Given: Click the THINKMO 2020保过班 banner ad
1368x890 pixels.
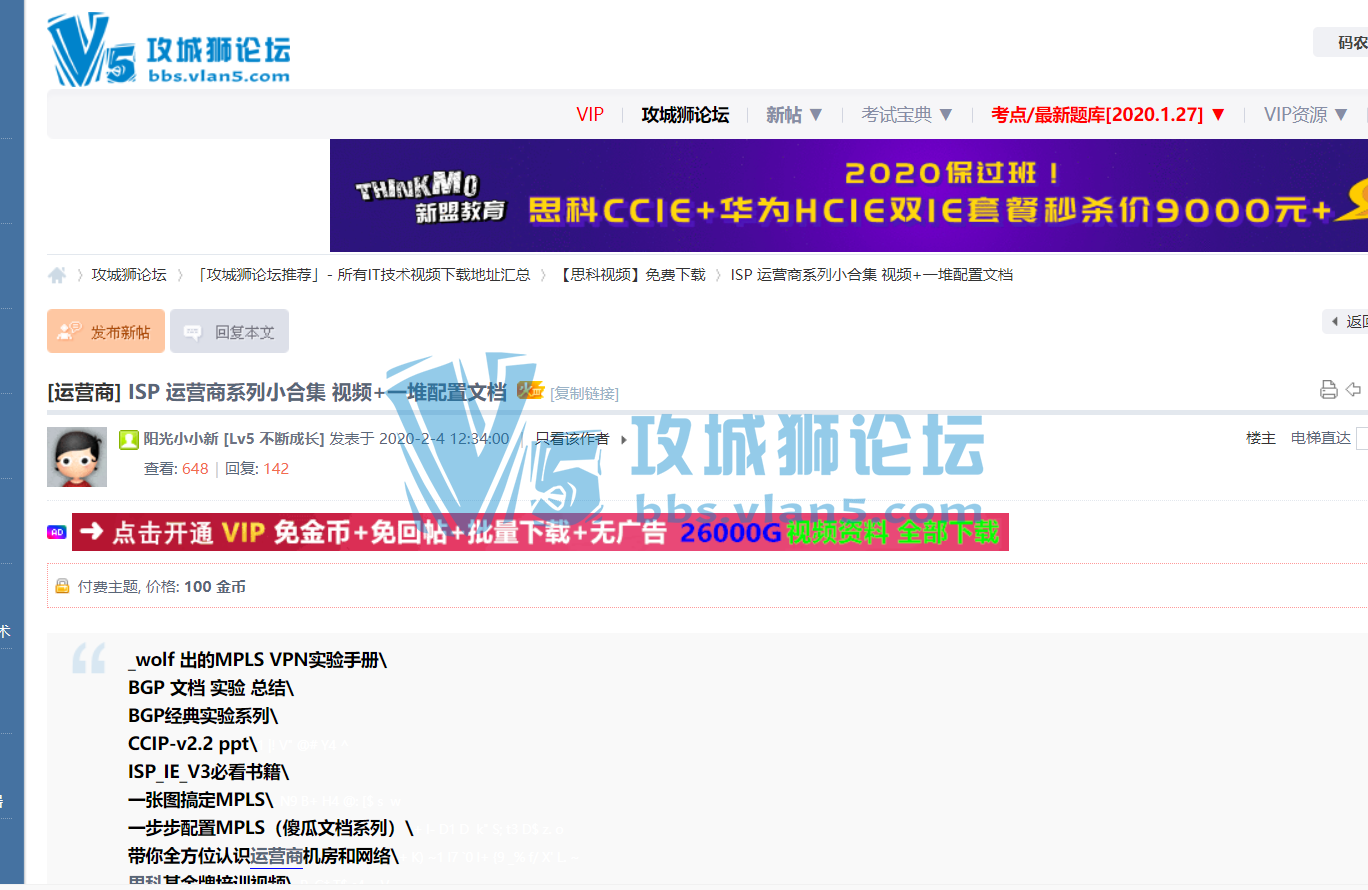Looking at the screenshot, I should (849, 195).
